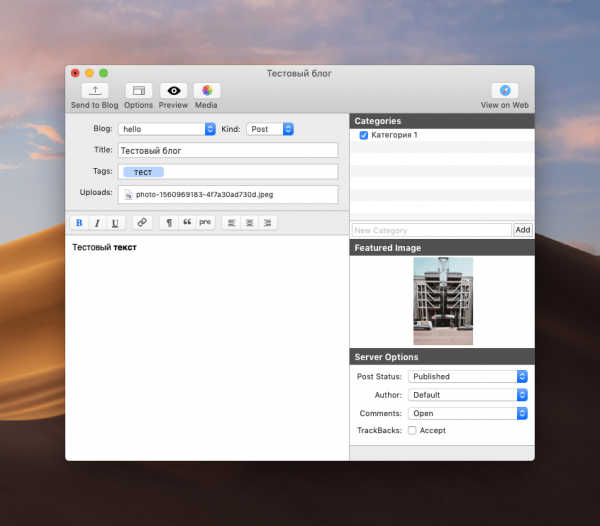The height and width of the screenshot is (526, 600).
Task: Open the Post Status dropdown
Action: (x=468, y=376)
